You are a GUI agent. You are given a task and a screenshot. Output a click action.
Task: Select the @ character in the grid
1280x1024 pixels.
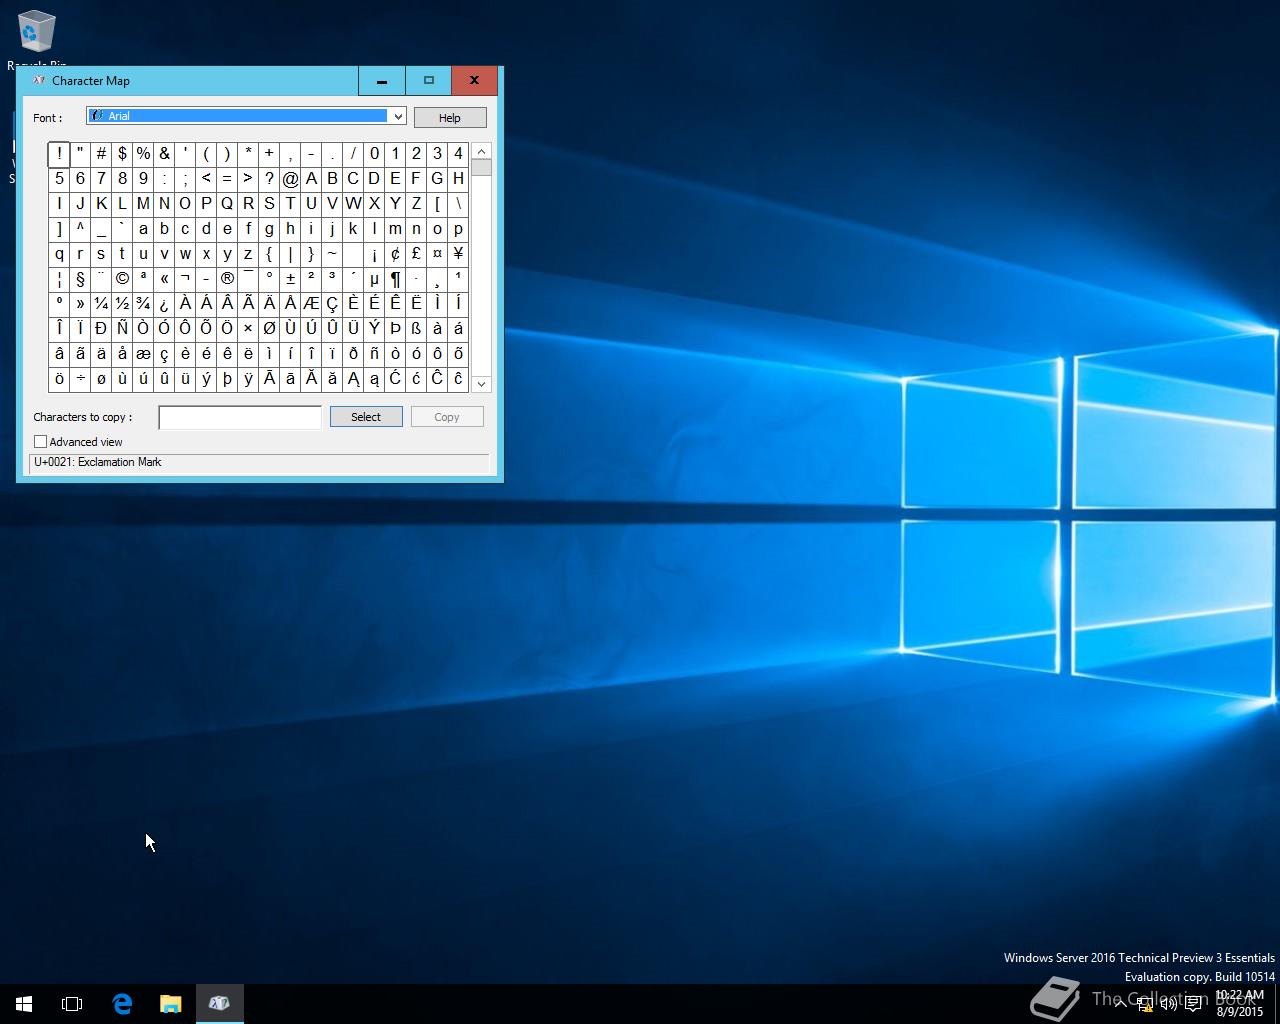(290, 179)
